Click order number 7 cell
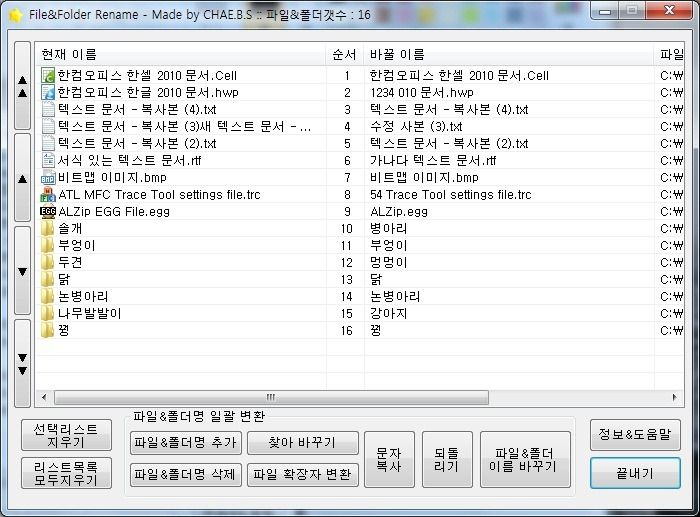The image size is (700, 517). click(346, 178)
